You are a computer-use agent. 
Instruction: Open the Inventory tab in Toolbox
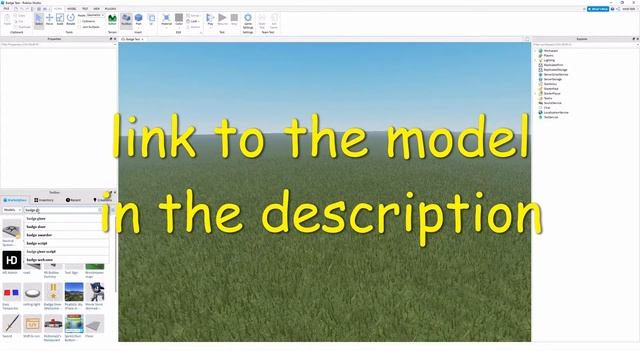click(44, 200)
